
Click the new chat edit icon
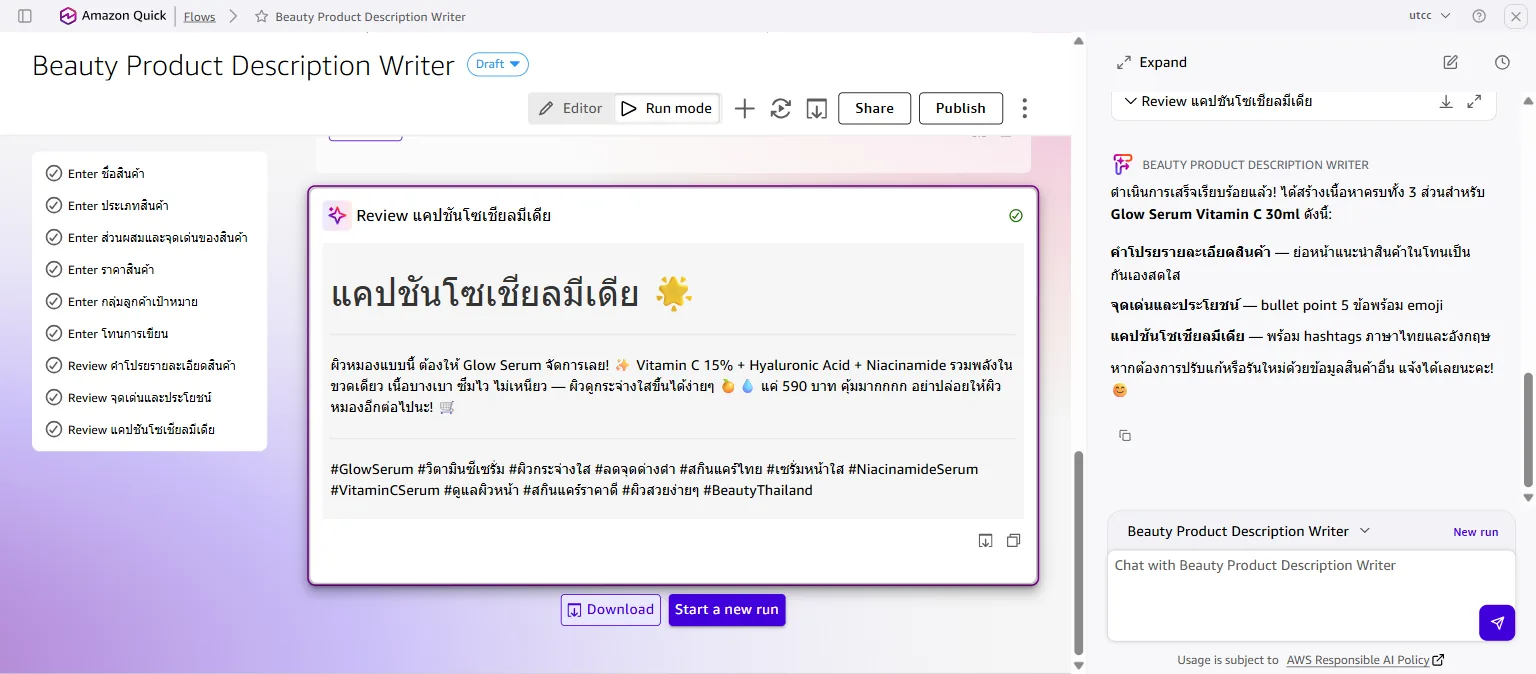(1451, 62)
